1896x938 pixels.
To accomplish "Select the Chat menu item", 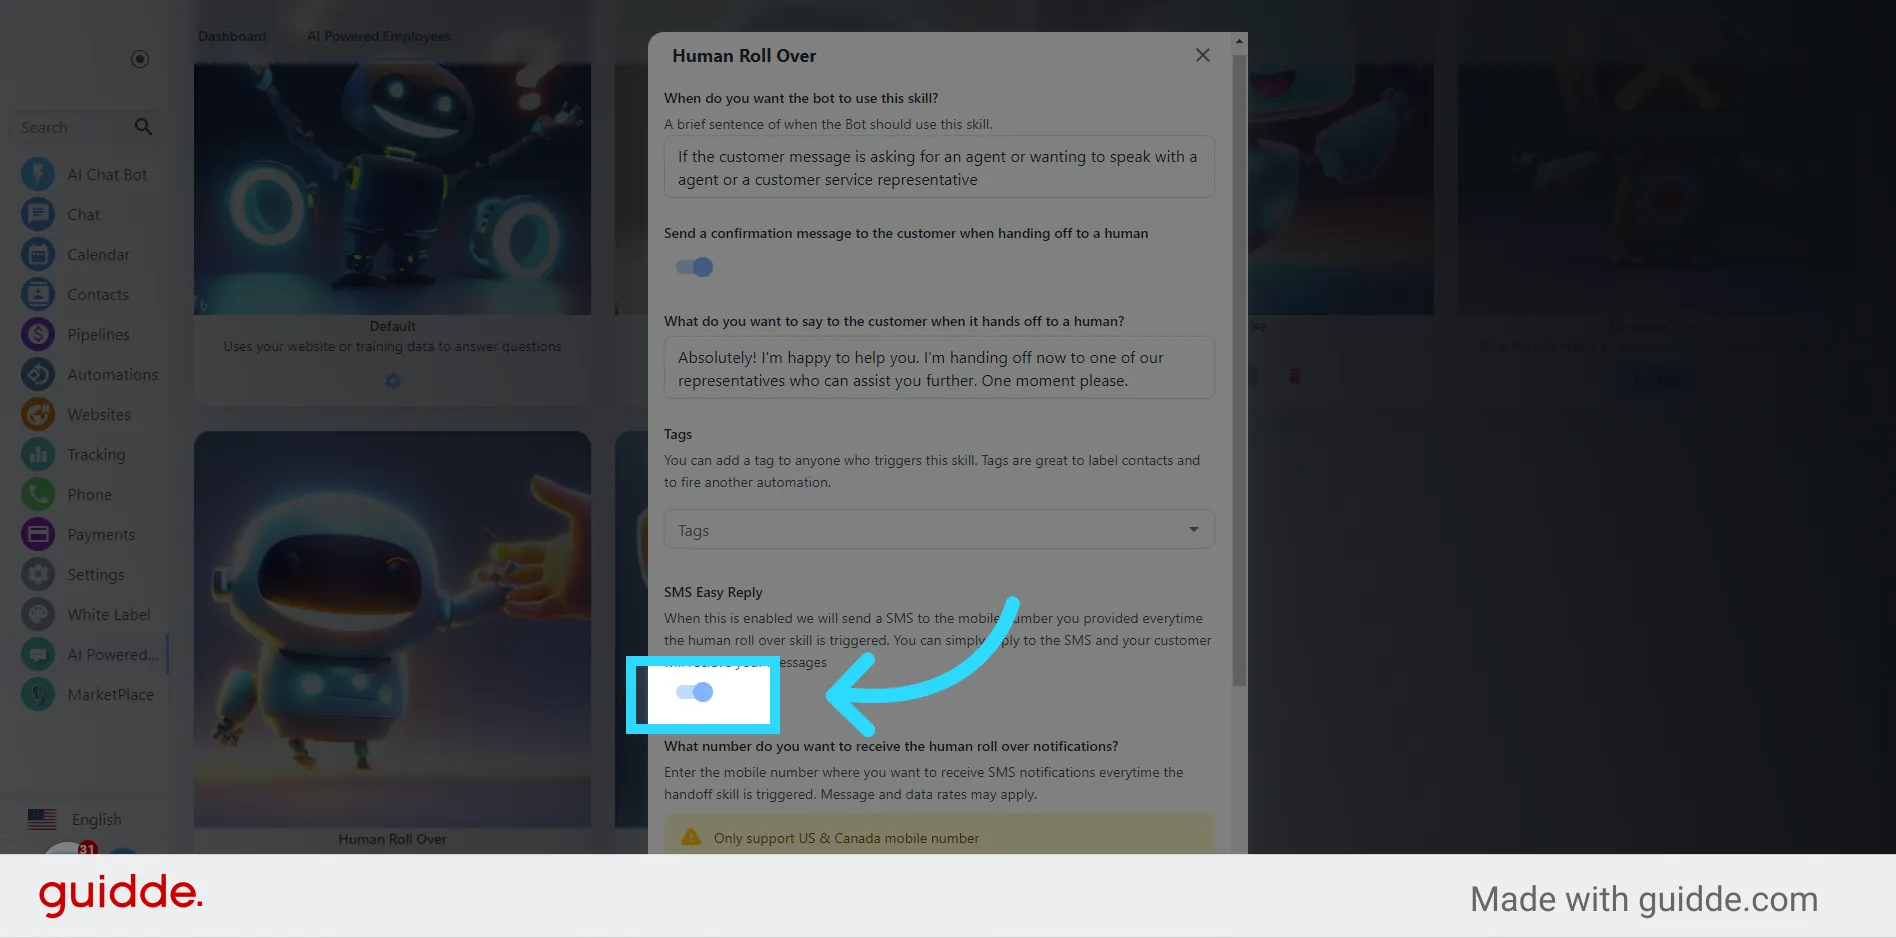I will pyautogui.click(x=84, y=214).
